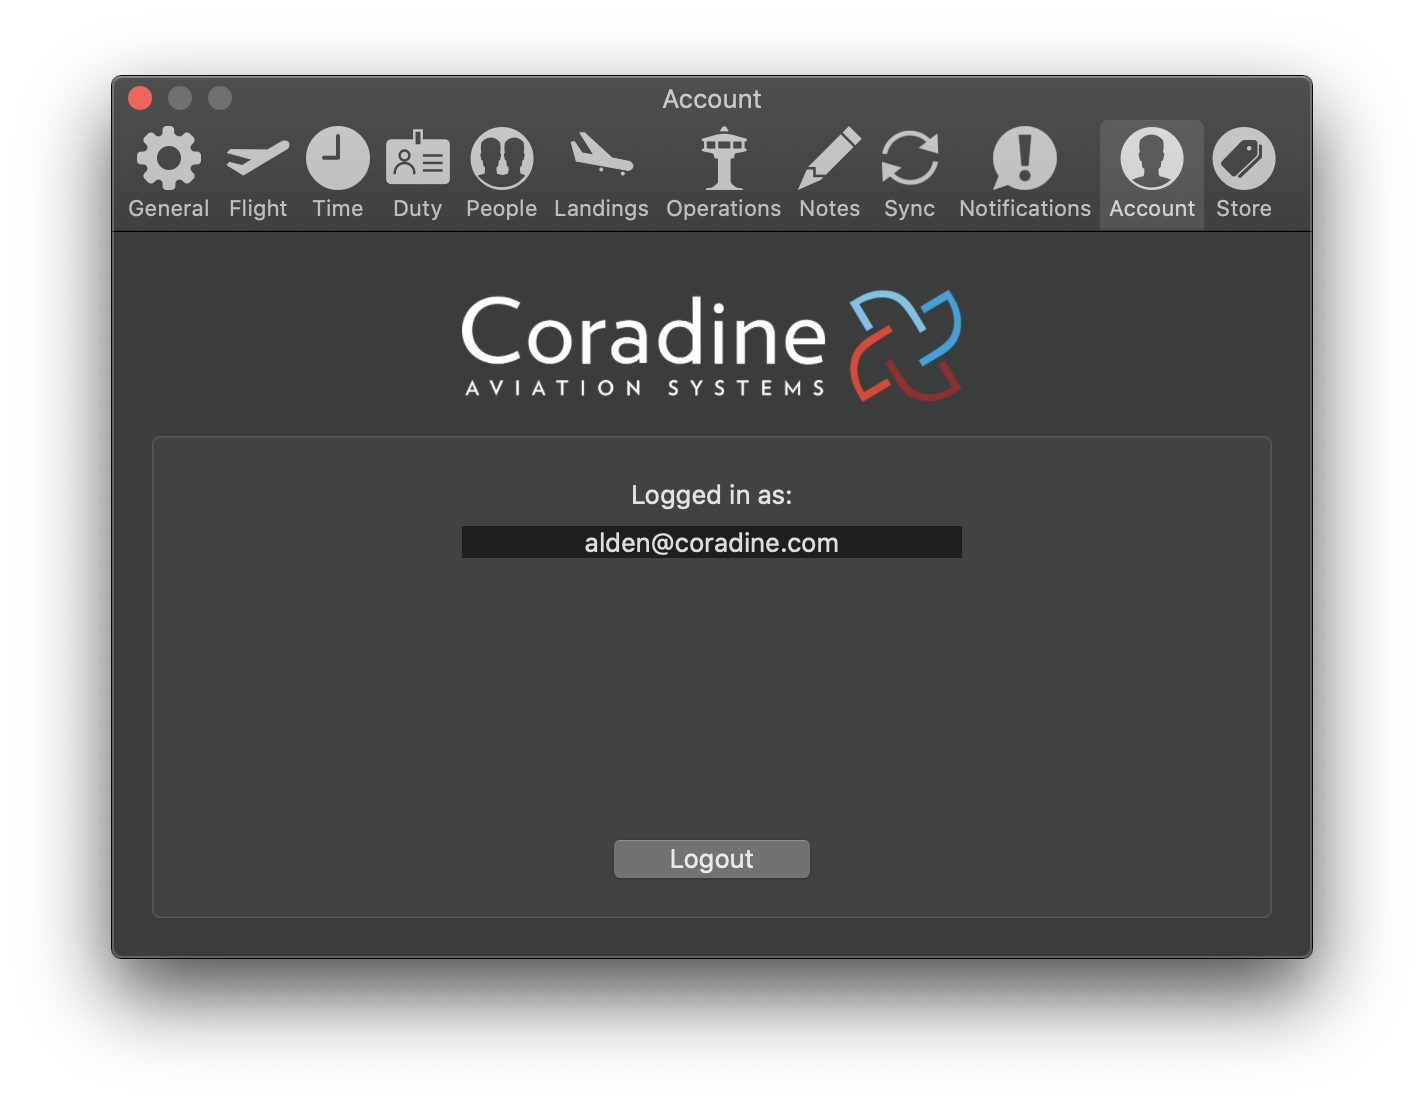
Task: Open the General preferences gear icon
Action: pyautogui.click(x=169, y=158)
